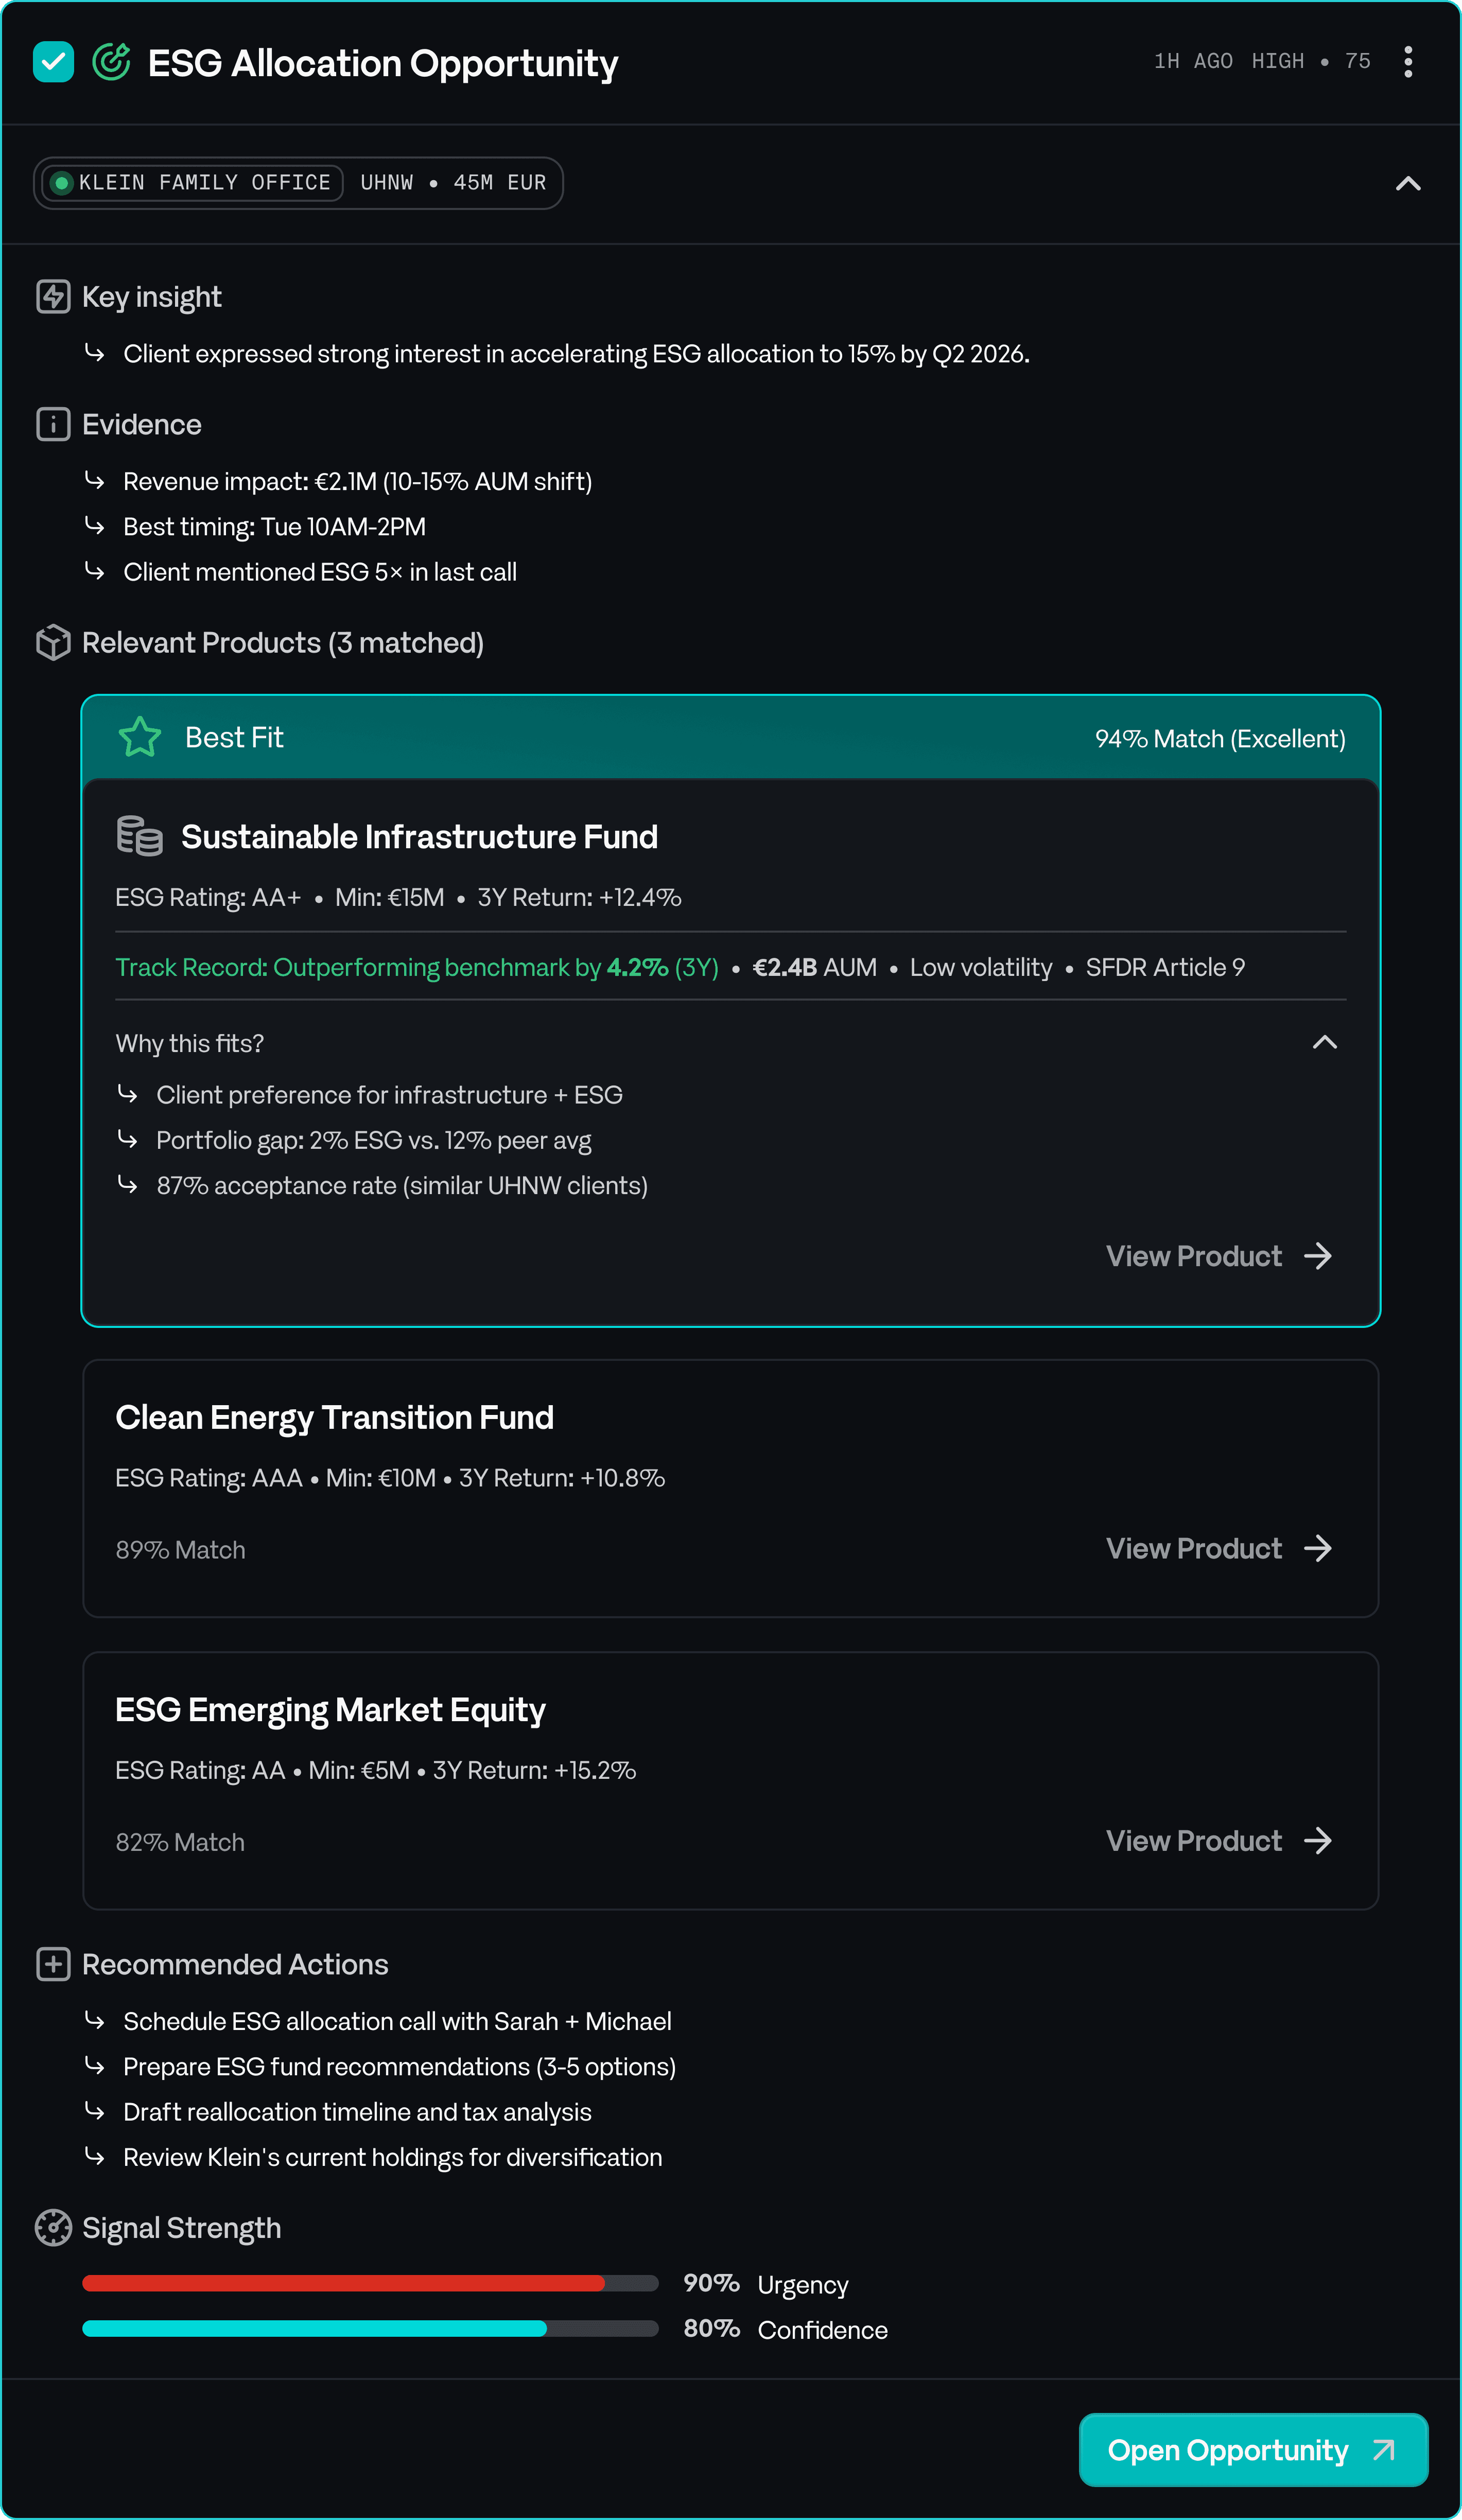Toggle the ESG Allocation Opportunity checkbox
Image resolution: width=1462 pixels, height=2520 pixels.
[53, 62]
